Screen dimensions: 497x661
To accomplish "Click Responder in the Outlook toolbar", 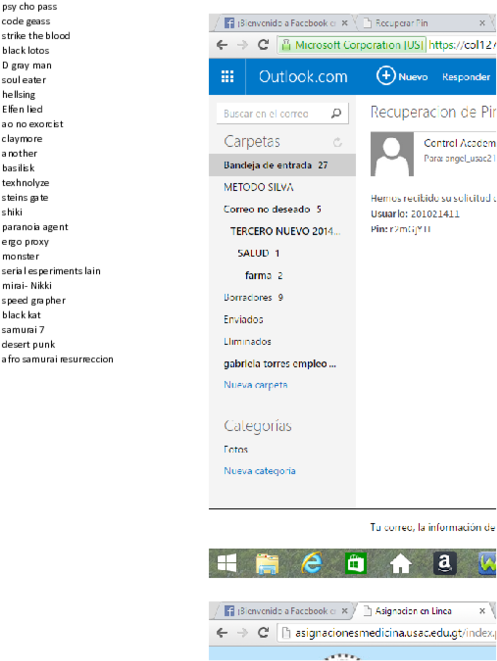I will click(x=466, y=77).
